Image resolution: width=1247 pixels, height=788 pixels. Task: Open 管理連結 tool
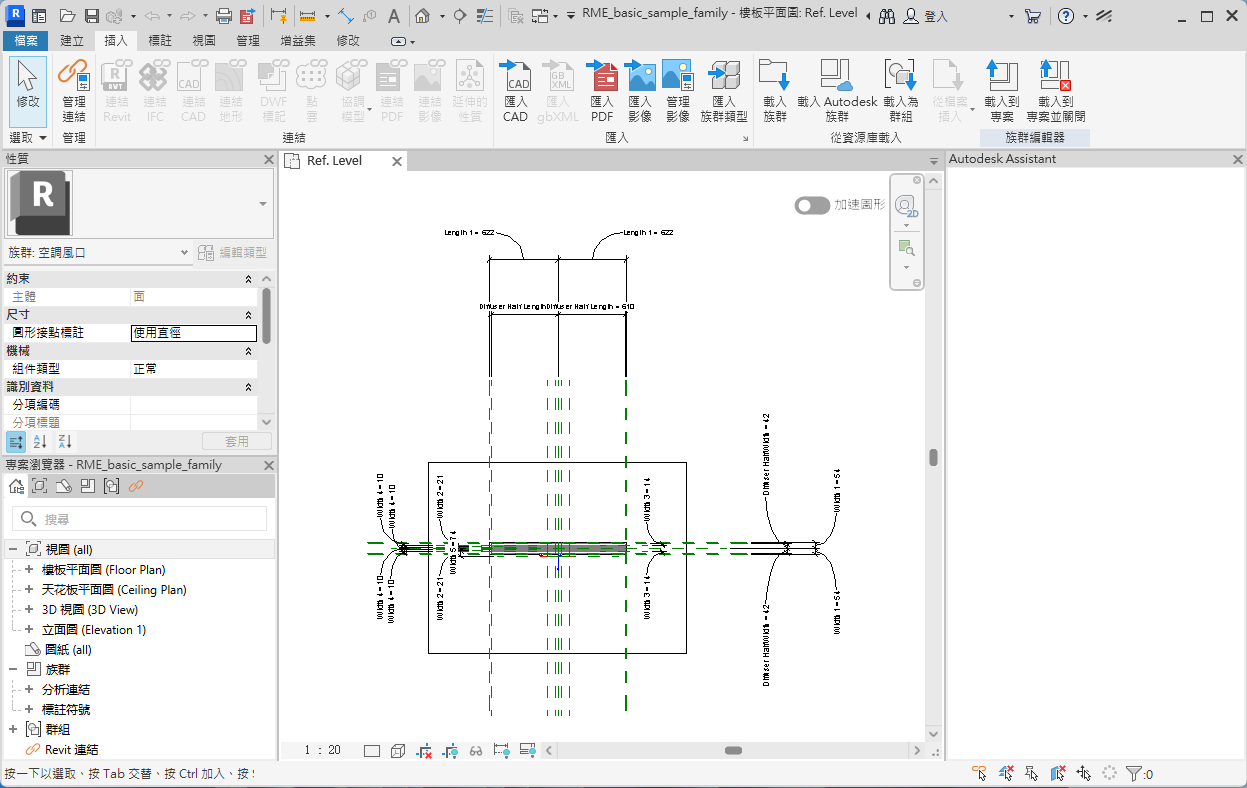74,89
